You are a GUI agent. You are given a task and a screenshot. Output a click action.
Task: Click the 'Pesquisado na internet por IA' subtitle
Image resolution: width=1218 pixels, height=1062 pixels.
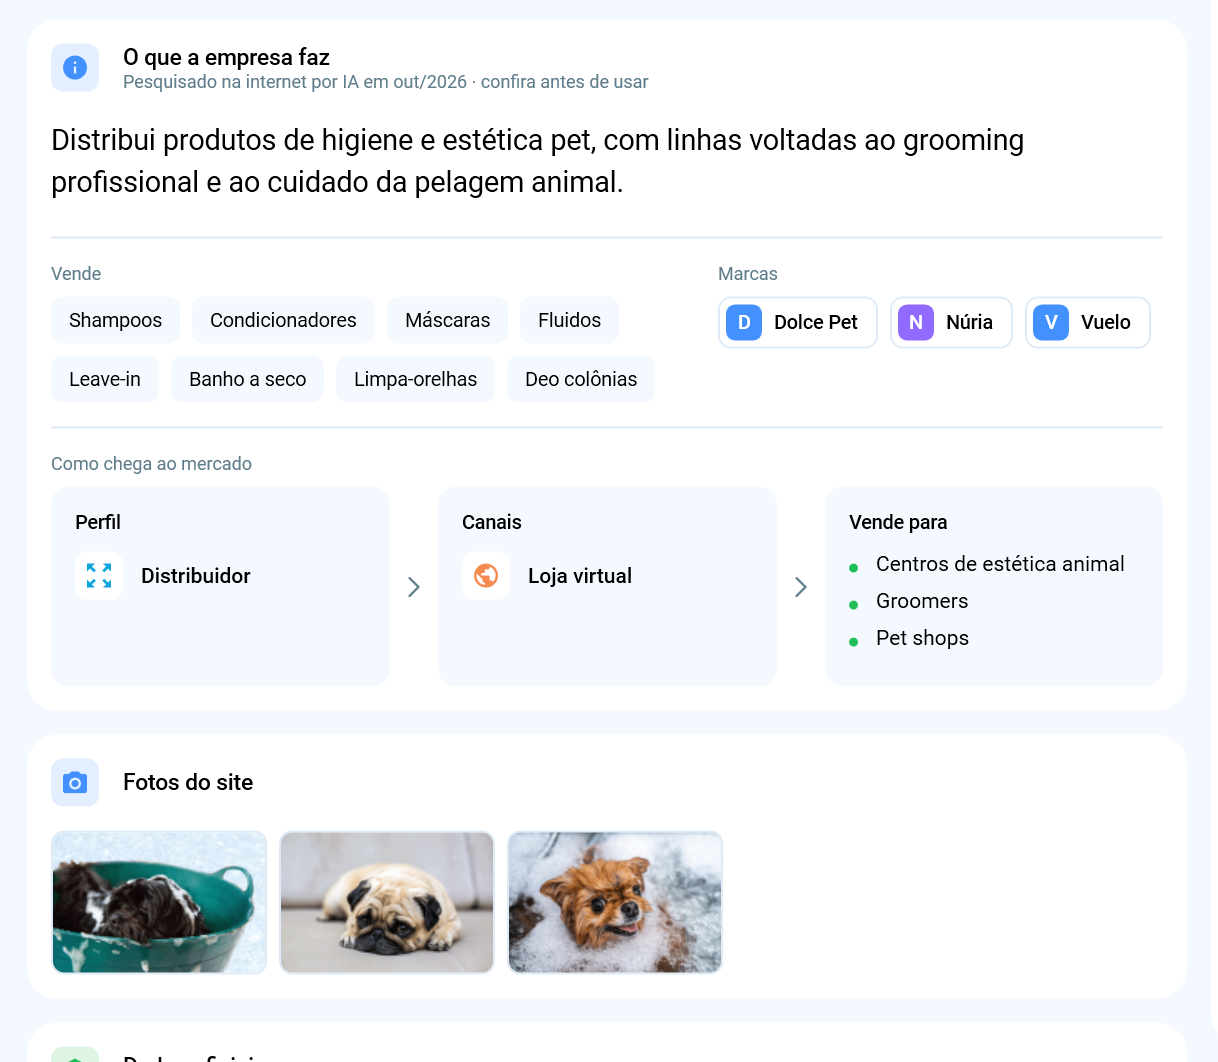[385, 82]
